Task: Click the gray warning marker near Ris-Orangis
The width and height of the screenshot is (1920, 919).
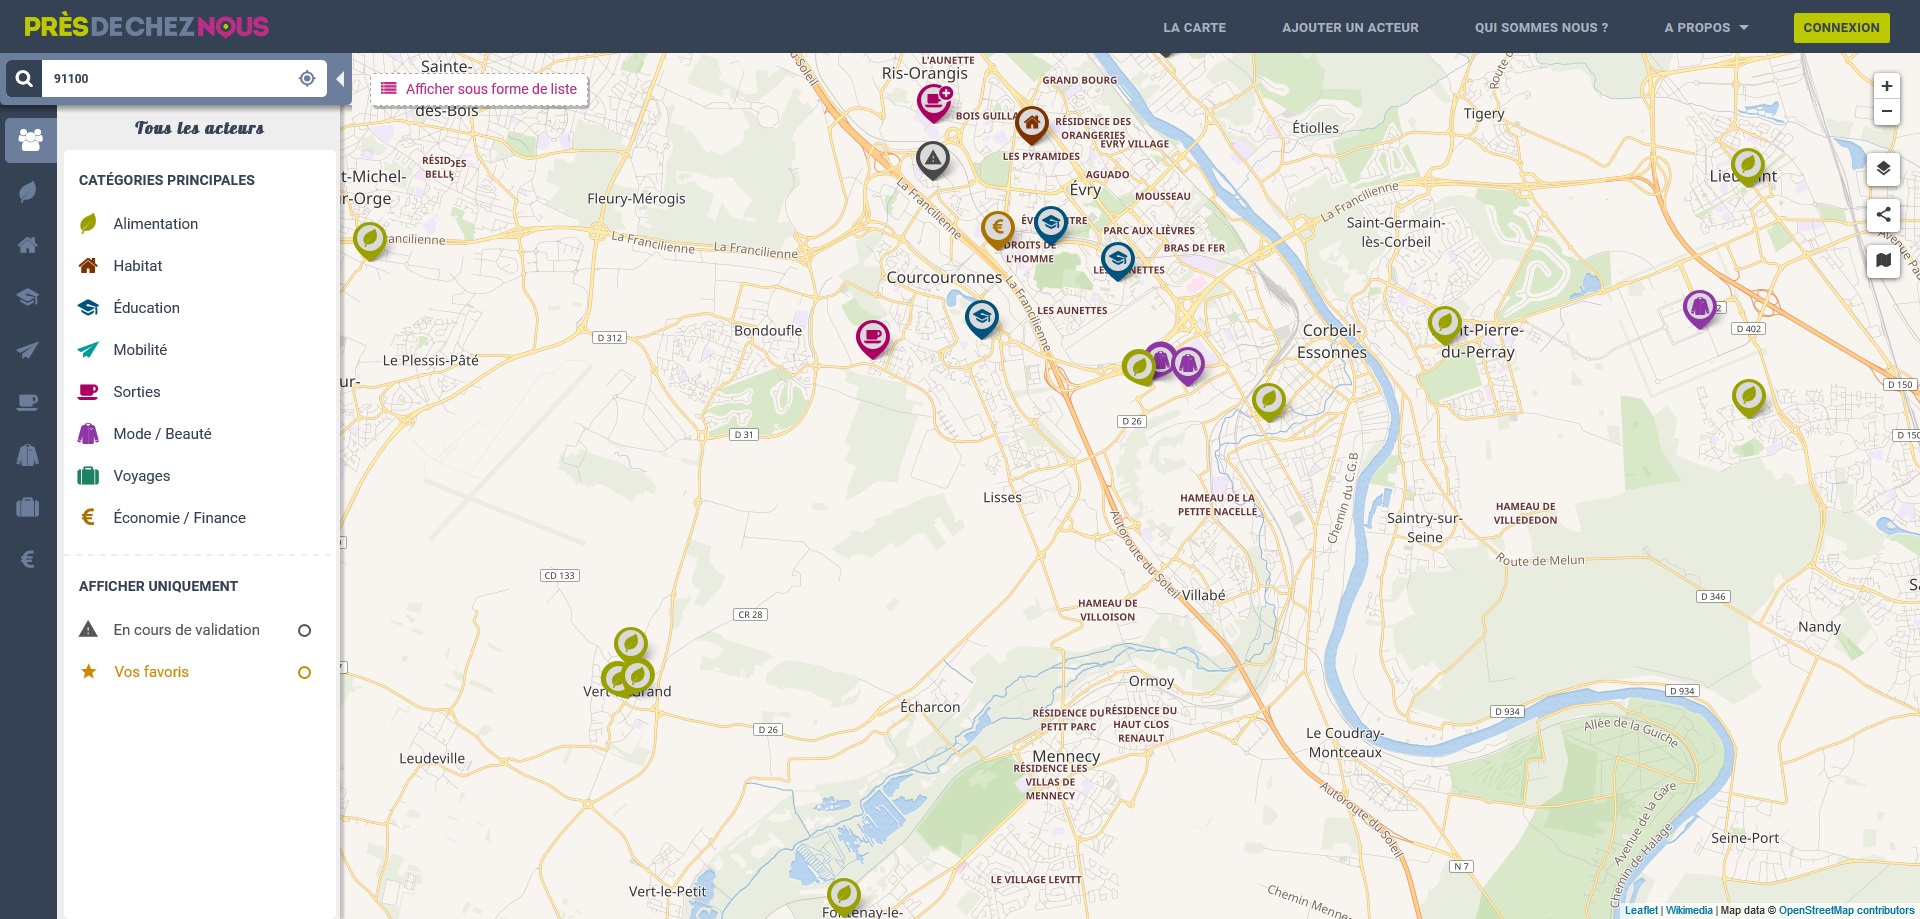Action: [x=933, y=160]
